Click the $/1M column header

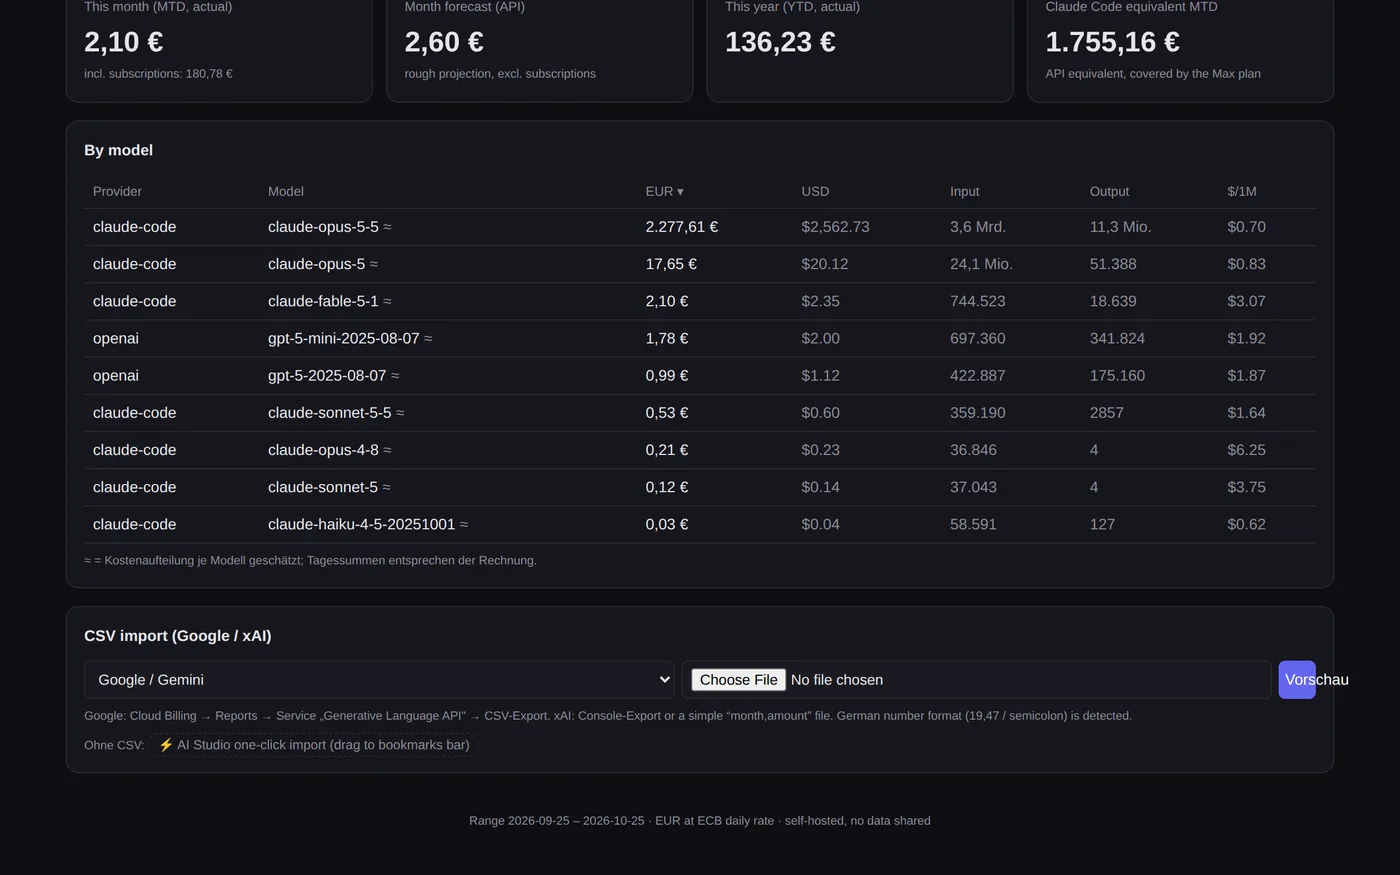tap(1242, 191)
